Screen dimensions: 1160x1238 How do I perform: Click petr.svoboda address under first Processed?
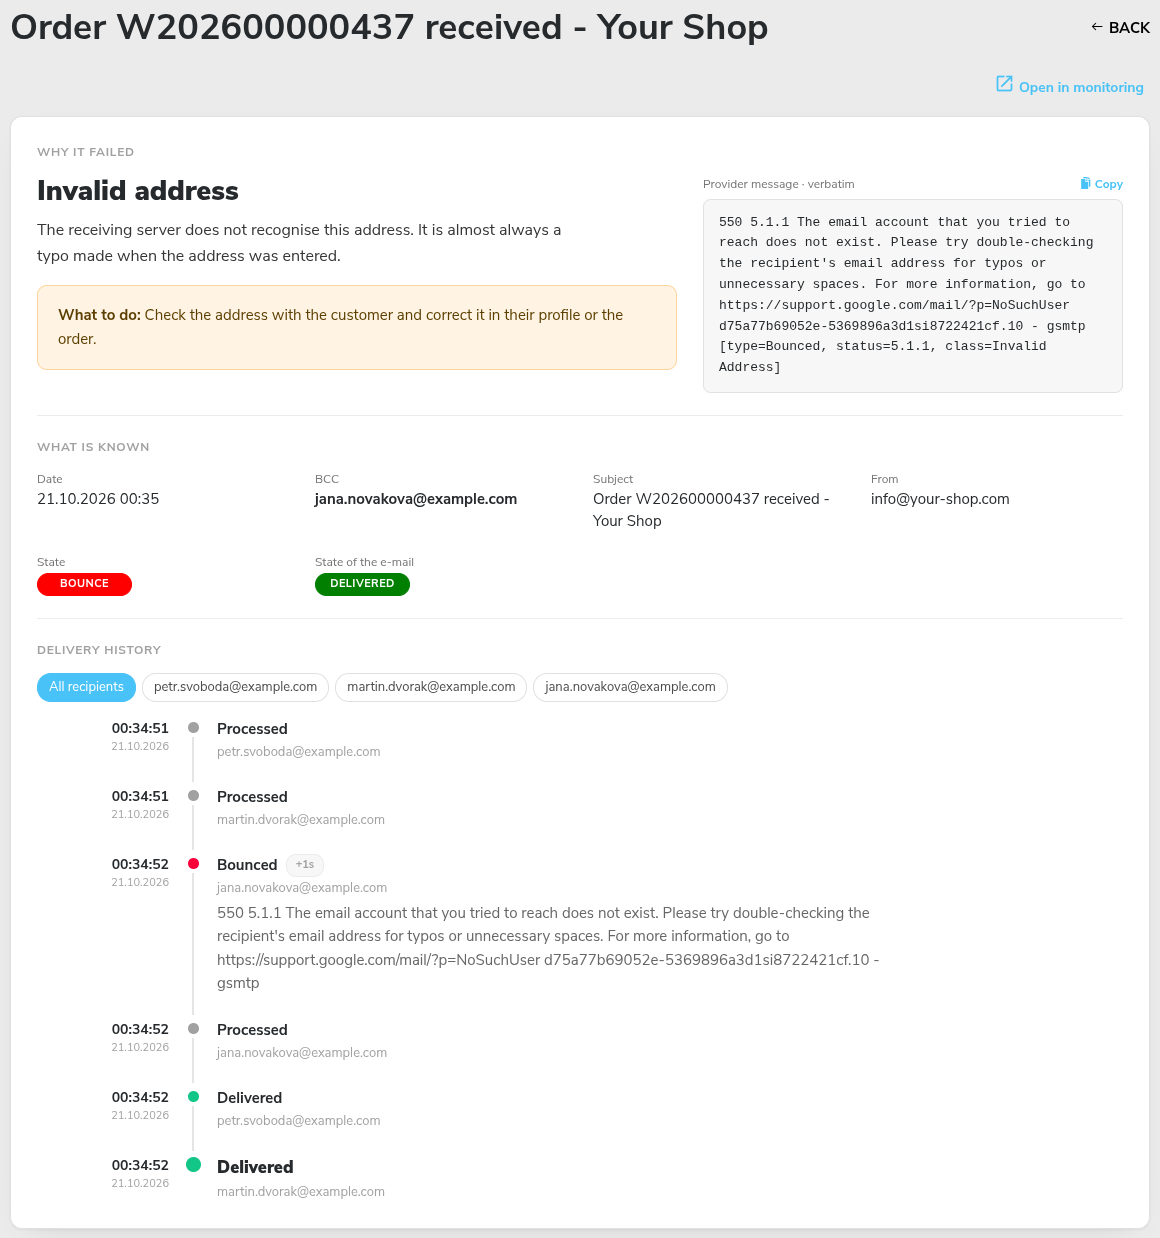(299, 752)
